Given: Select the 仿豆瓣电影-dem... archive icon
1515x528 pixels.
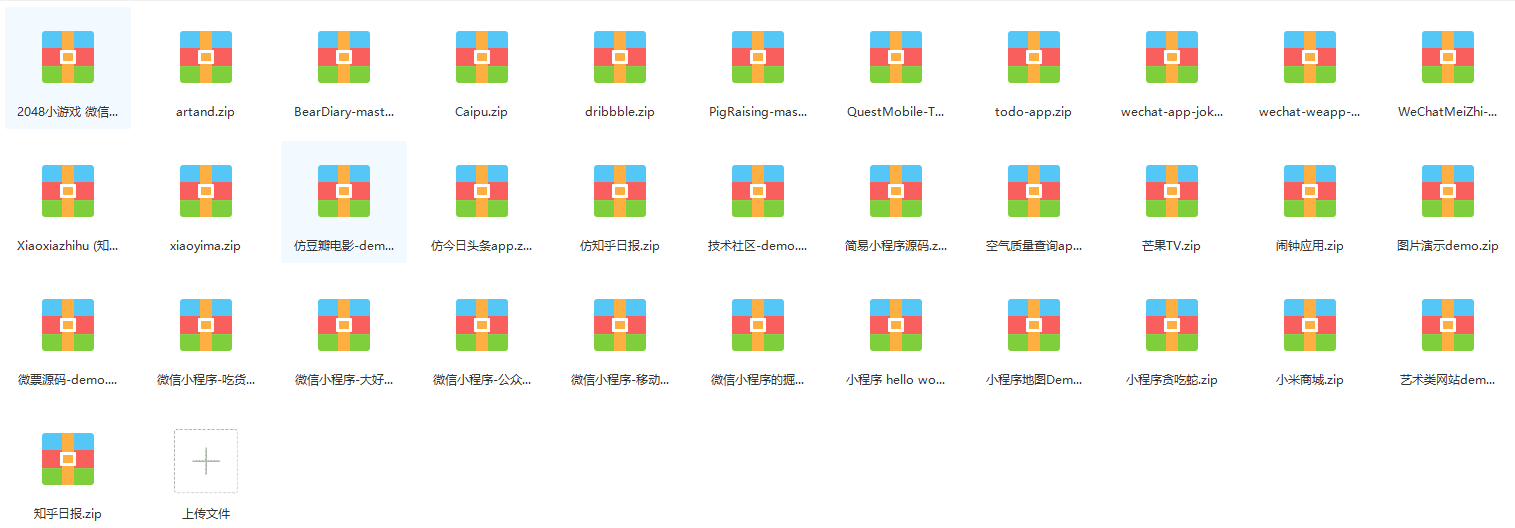Looking at the screenshot, I should coord(344,190).
